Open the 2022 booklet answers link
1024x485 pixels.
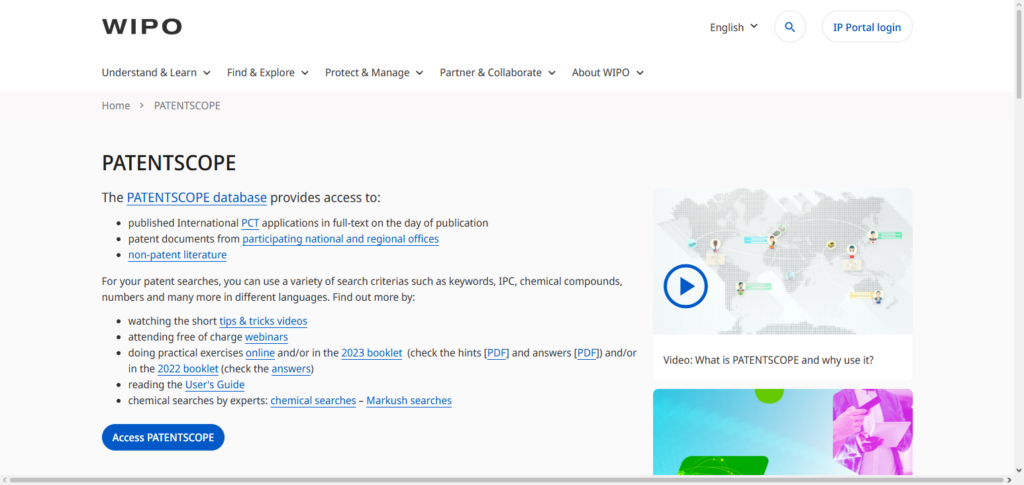click(291, 369)
